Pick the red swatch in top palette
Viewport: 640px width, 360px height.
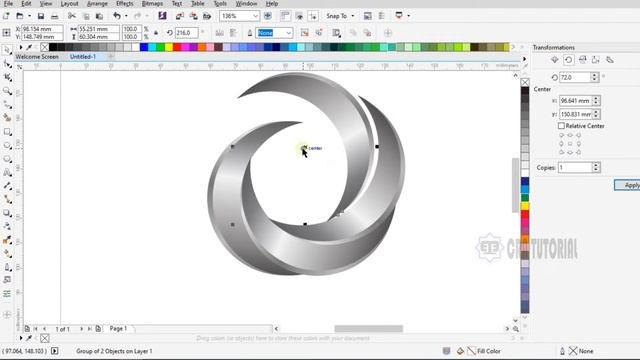coord(177,47)
